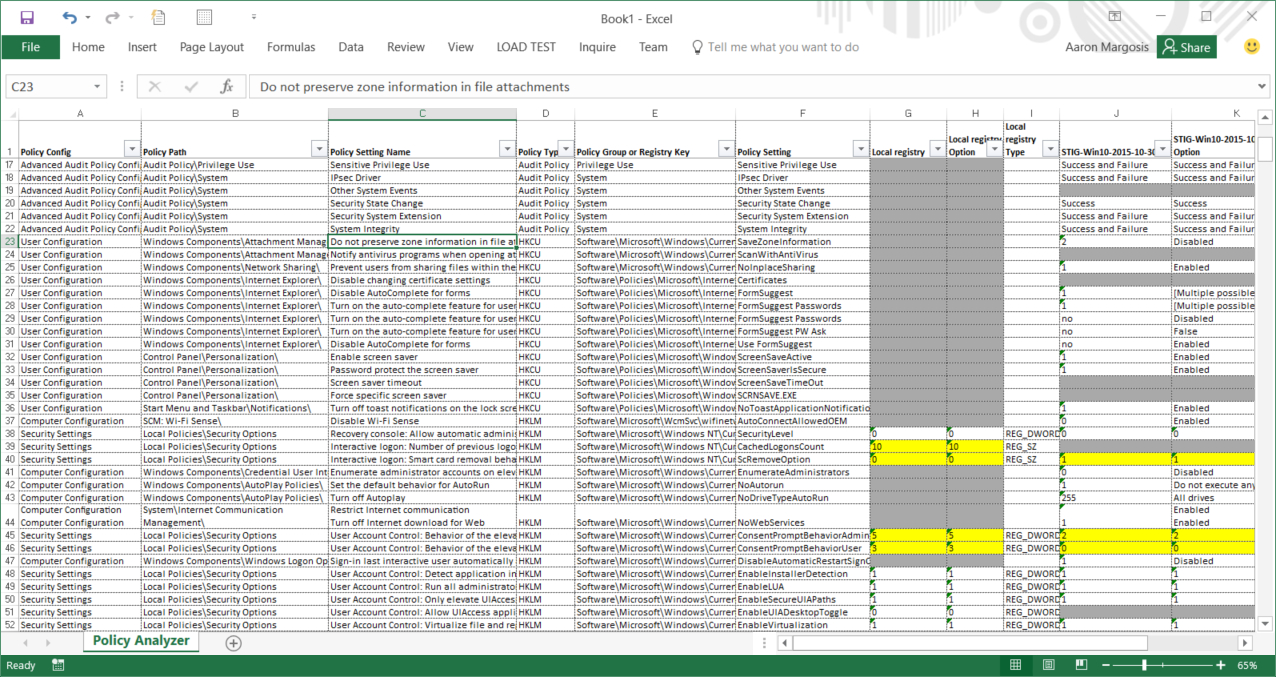Click the macro recording icon in status bar
Screen dimensions: 1276x677
point(58,665)
